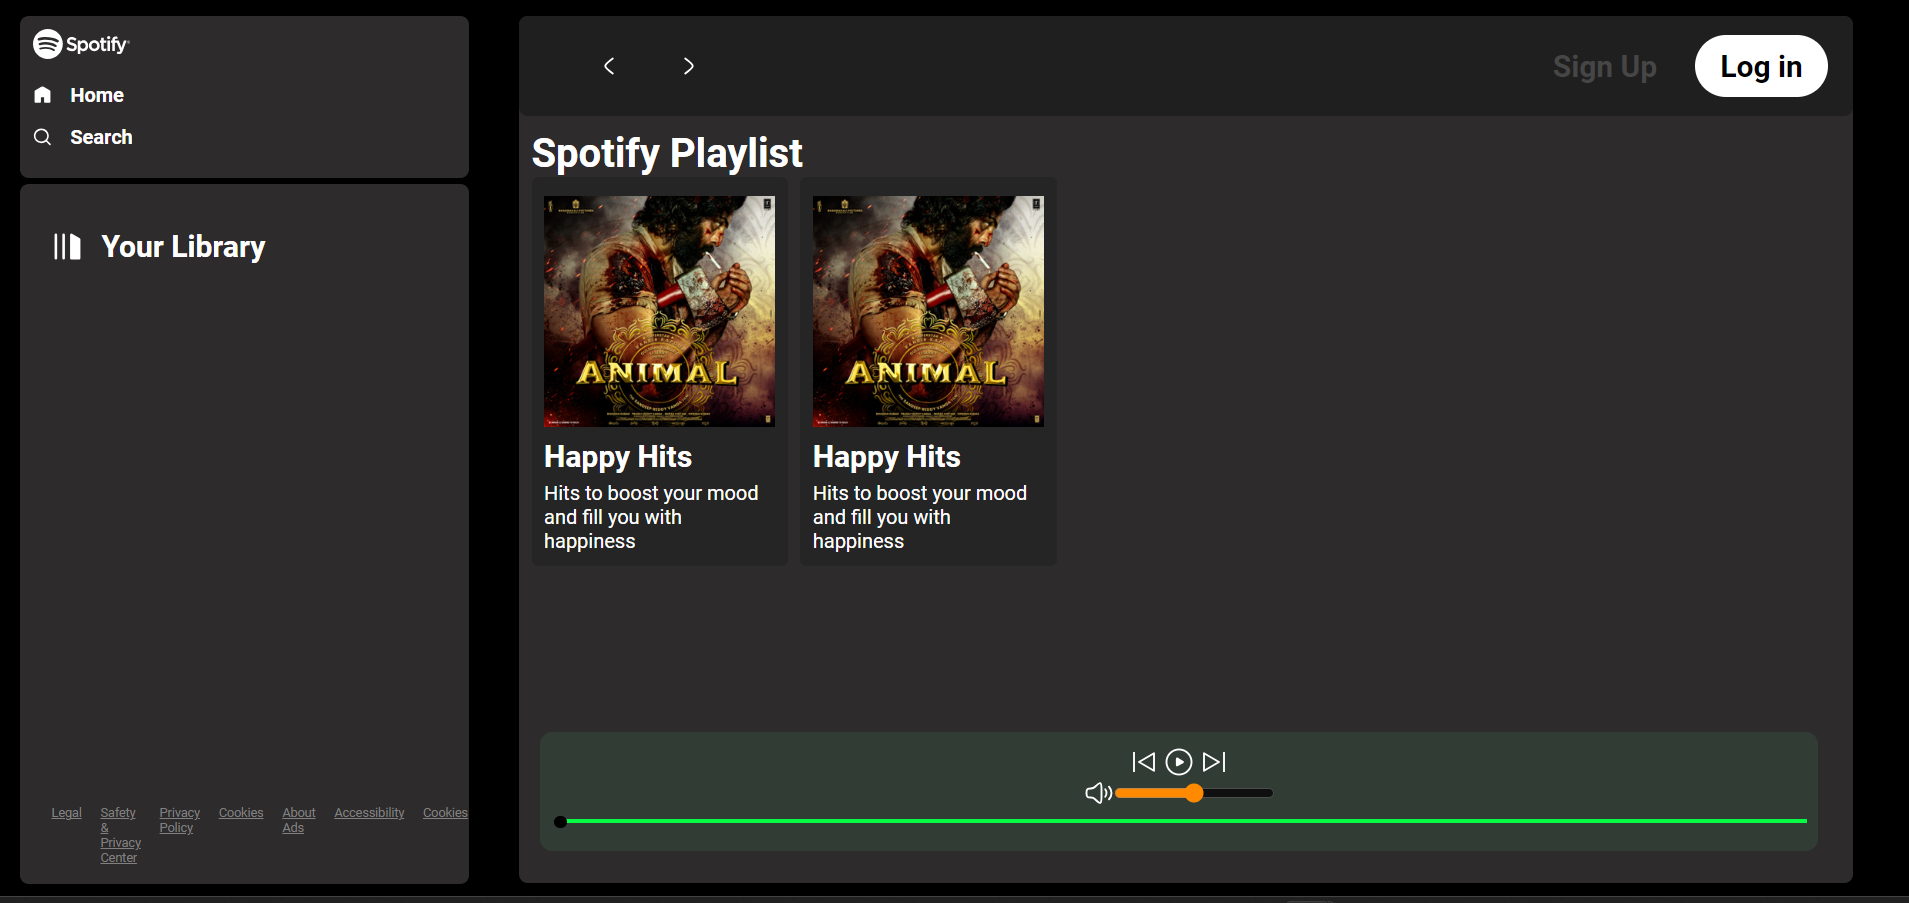Open the second Happy Hits playlist
The width and height of the screenshot is (1909, 903).
point(927,372)
